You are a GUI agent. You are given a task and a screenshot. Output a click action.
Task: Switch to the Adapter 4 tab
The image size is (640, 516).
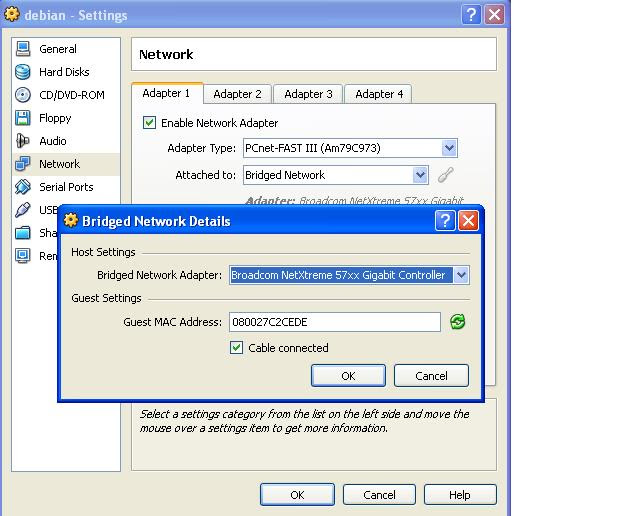[x=379, y=94]
